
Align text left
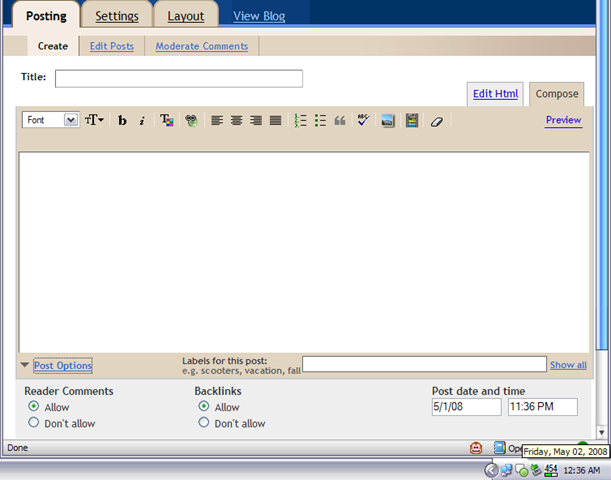(217, 120)
